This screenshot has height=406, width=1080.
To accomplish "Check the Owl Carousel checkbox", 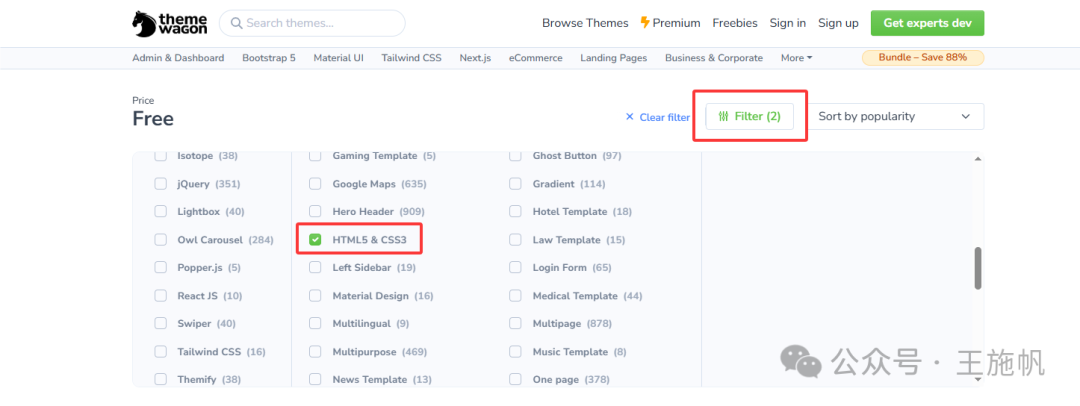I will click(160, 240).
